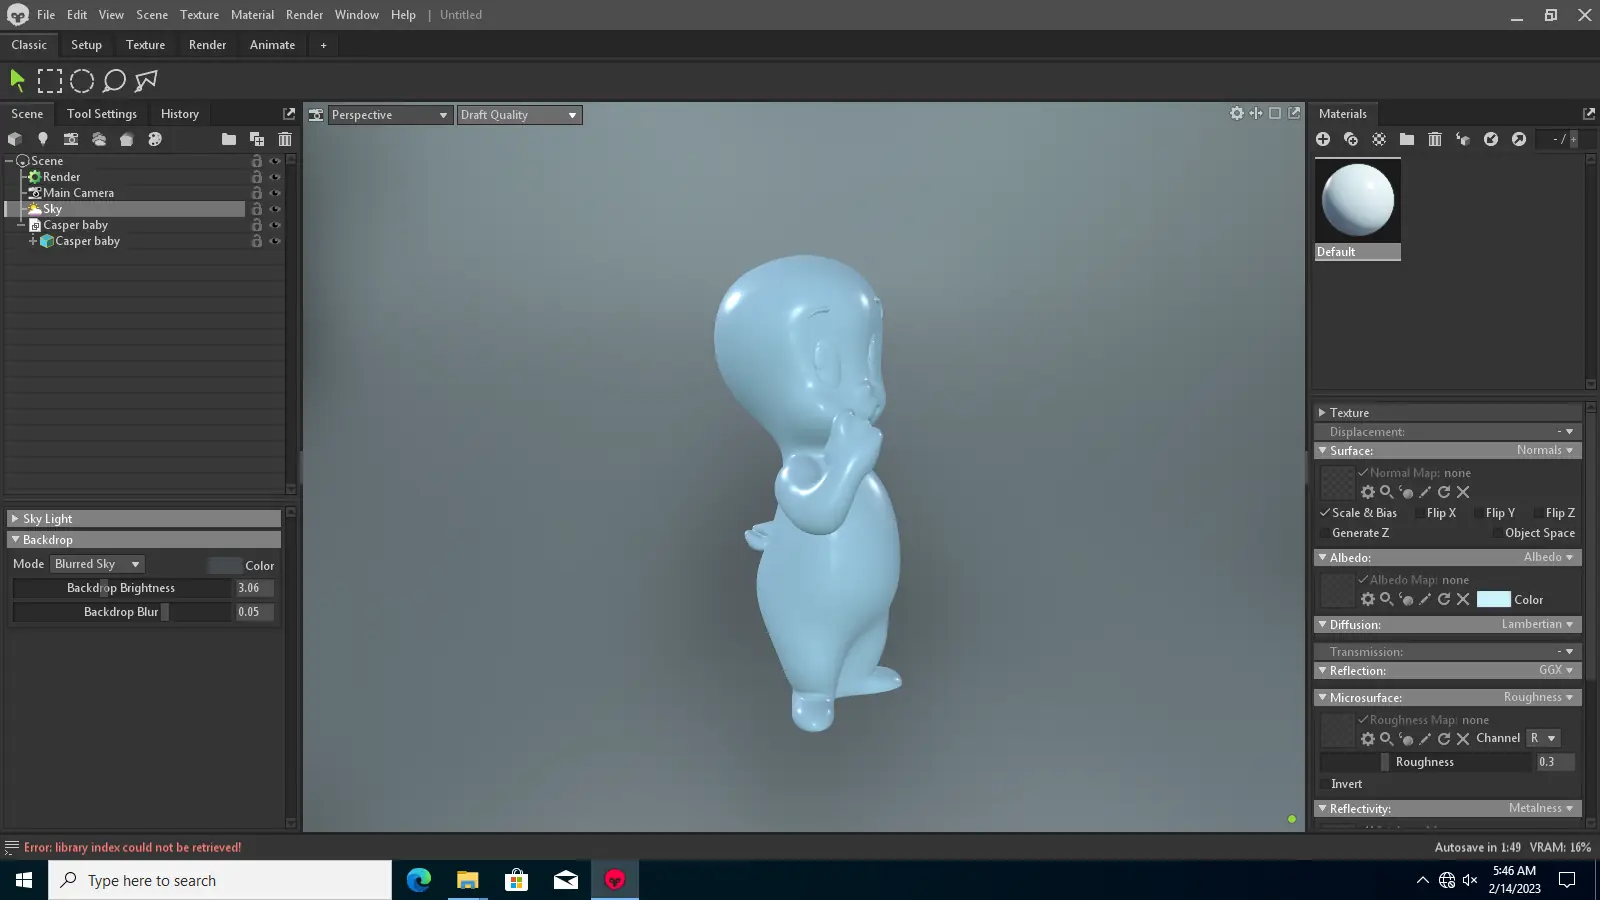Switch to the Tool Settings tab
The height and width of the screenshot is (900, 1600).
tap(102, 114)
